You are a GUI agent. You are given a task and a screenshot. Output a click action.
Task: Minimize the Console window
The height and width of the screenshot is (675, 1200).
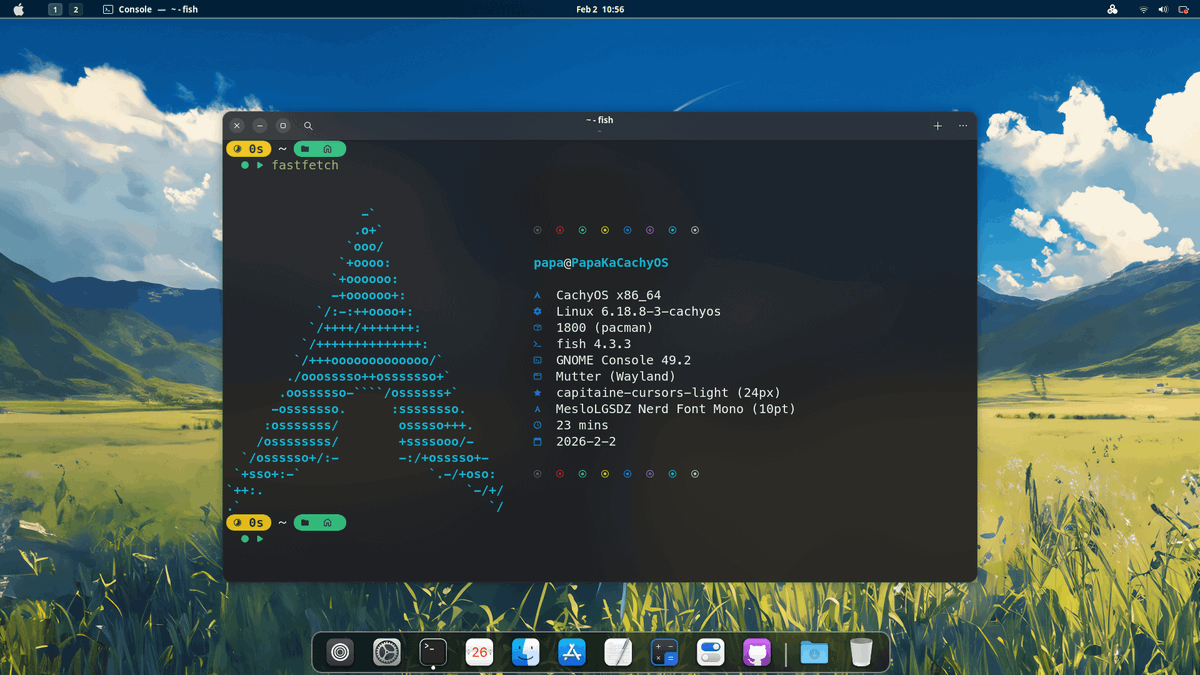point(260,126)
